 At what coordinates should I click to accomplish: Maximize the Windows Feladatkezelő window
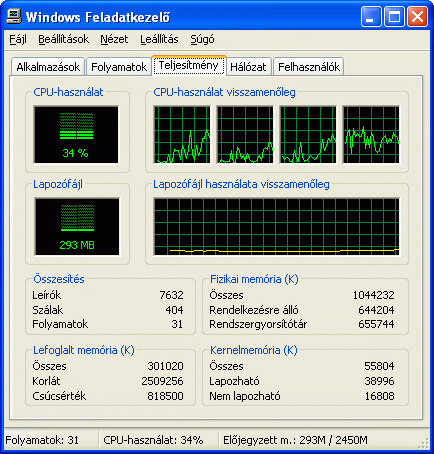(x=394, y=17)
